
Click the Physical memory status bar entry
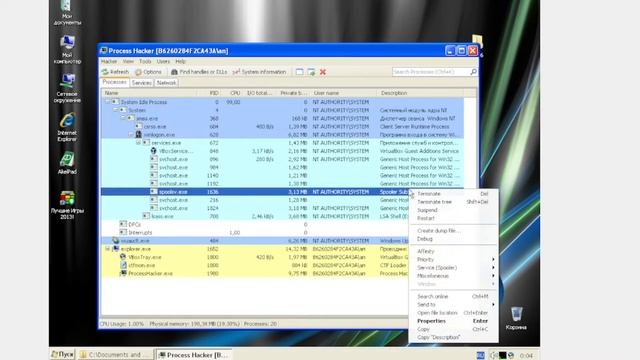coord(194,324)
